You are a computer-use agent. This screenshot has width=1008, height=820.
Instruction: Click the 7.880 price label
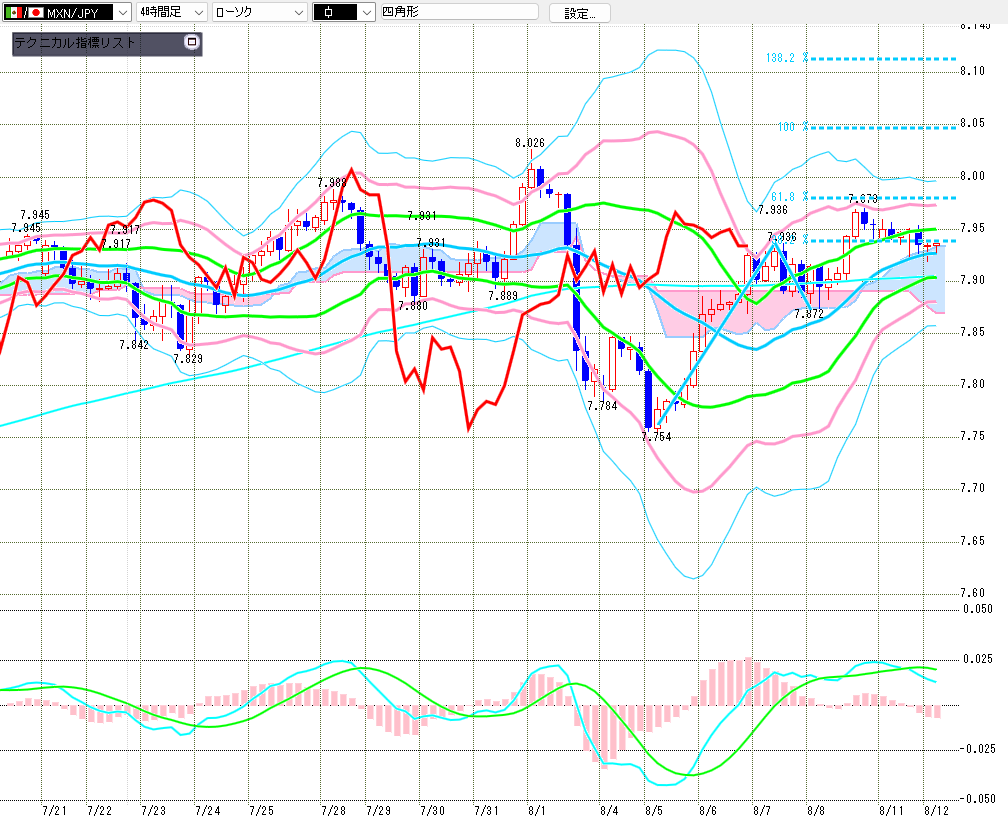(x=413, y=306)
